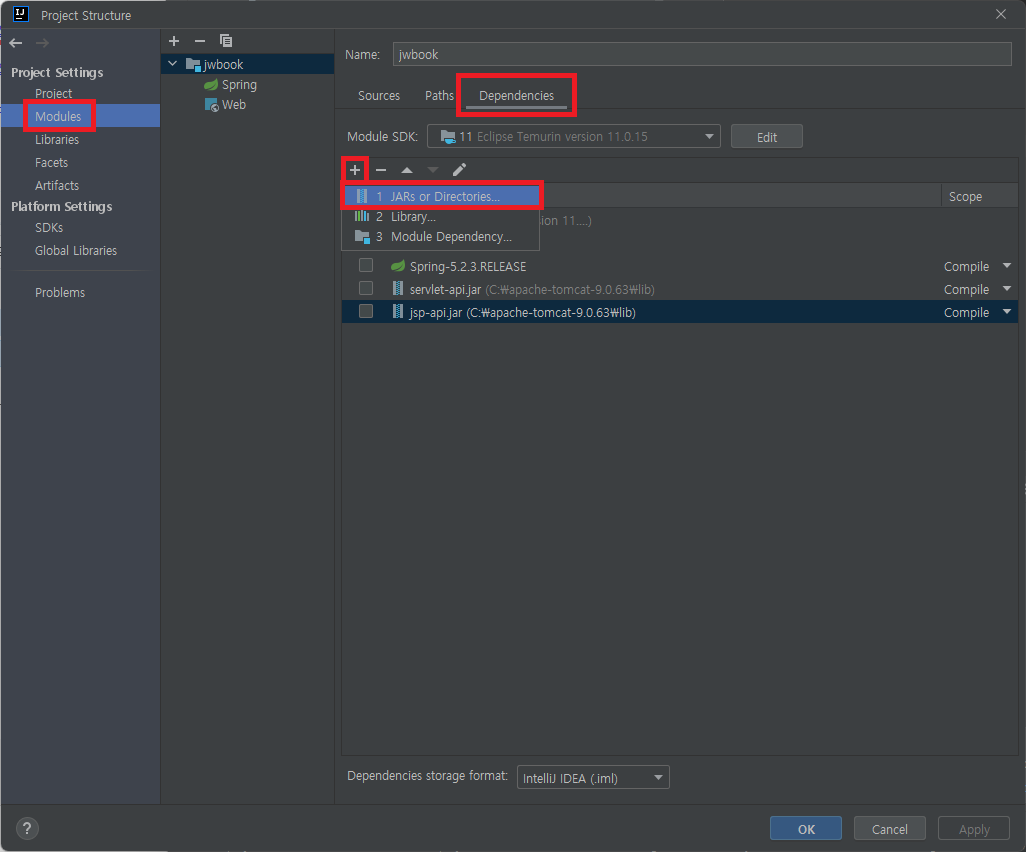This screenshot has width=1026, height=852.
Task: Select the jsp-api.jar dependency row
Action: point(679,312)
